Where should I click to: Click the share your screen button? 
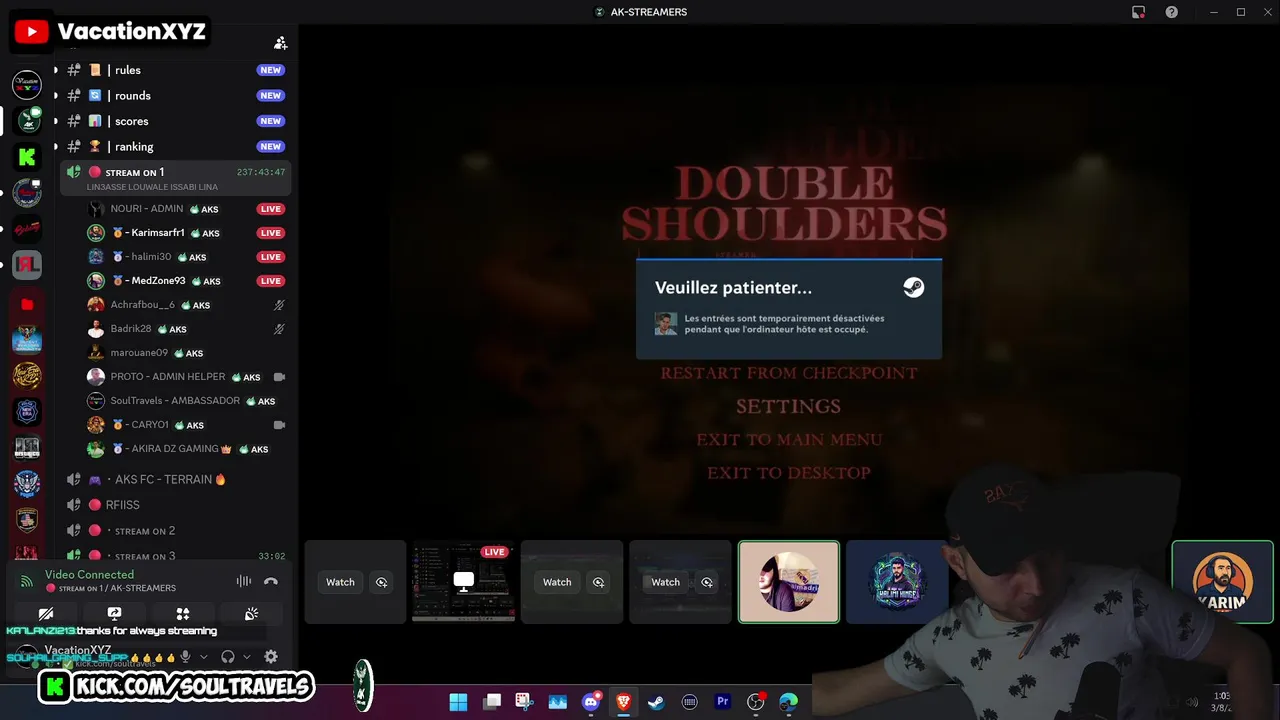tap(114, 614)
